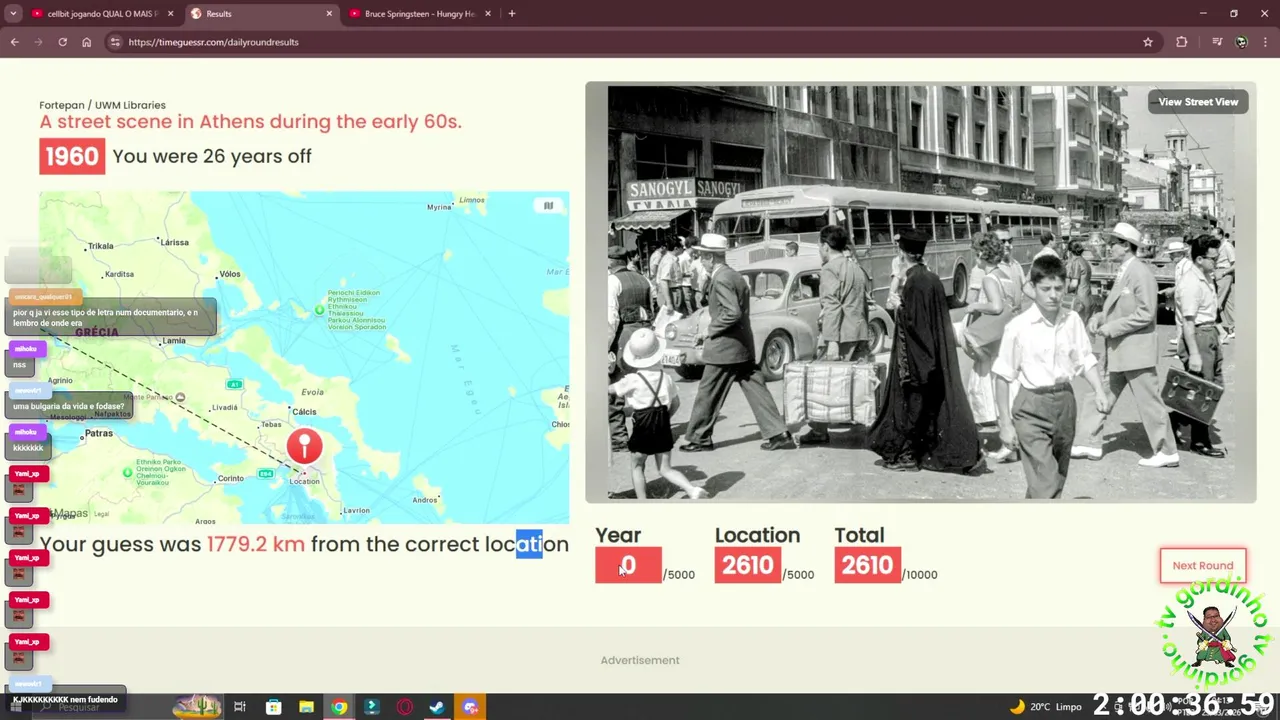Open Google Chrome from taskbar
This screenshot has width=1280, height=720.
pos(339,707)
